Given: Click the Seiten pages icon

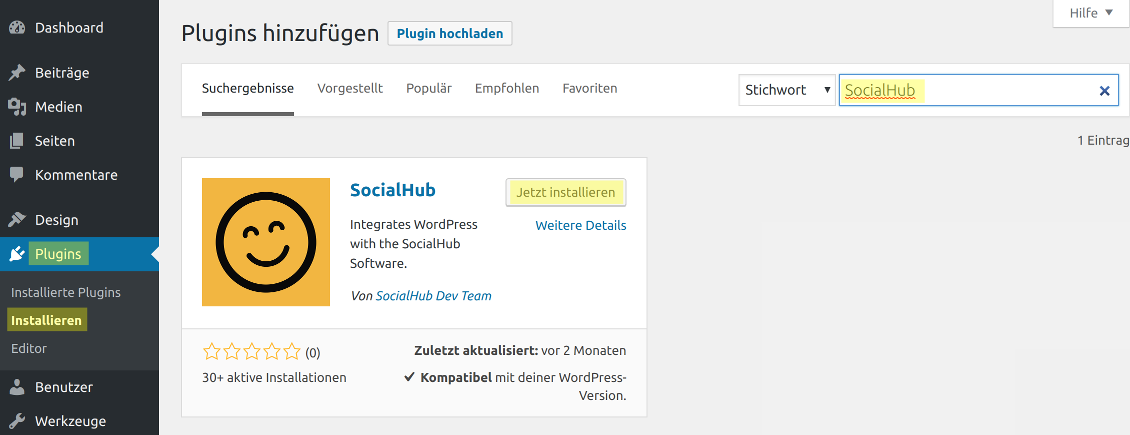Looking at the screenshot, I should [17, 141].
